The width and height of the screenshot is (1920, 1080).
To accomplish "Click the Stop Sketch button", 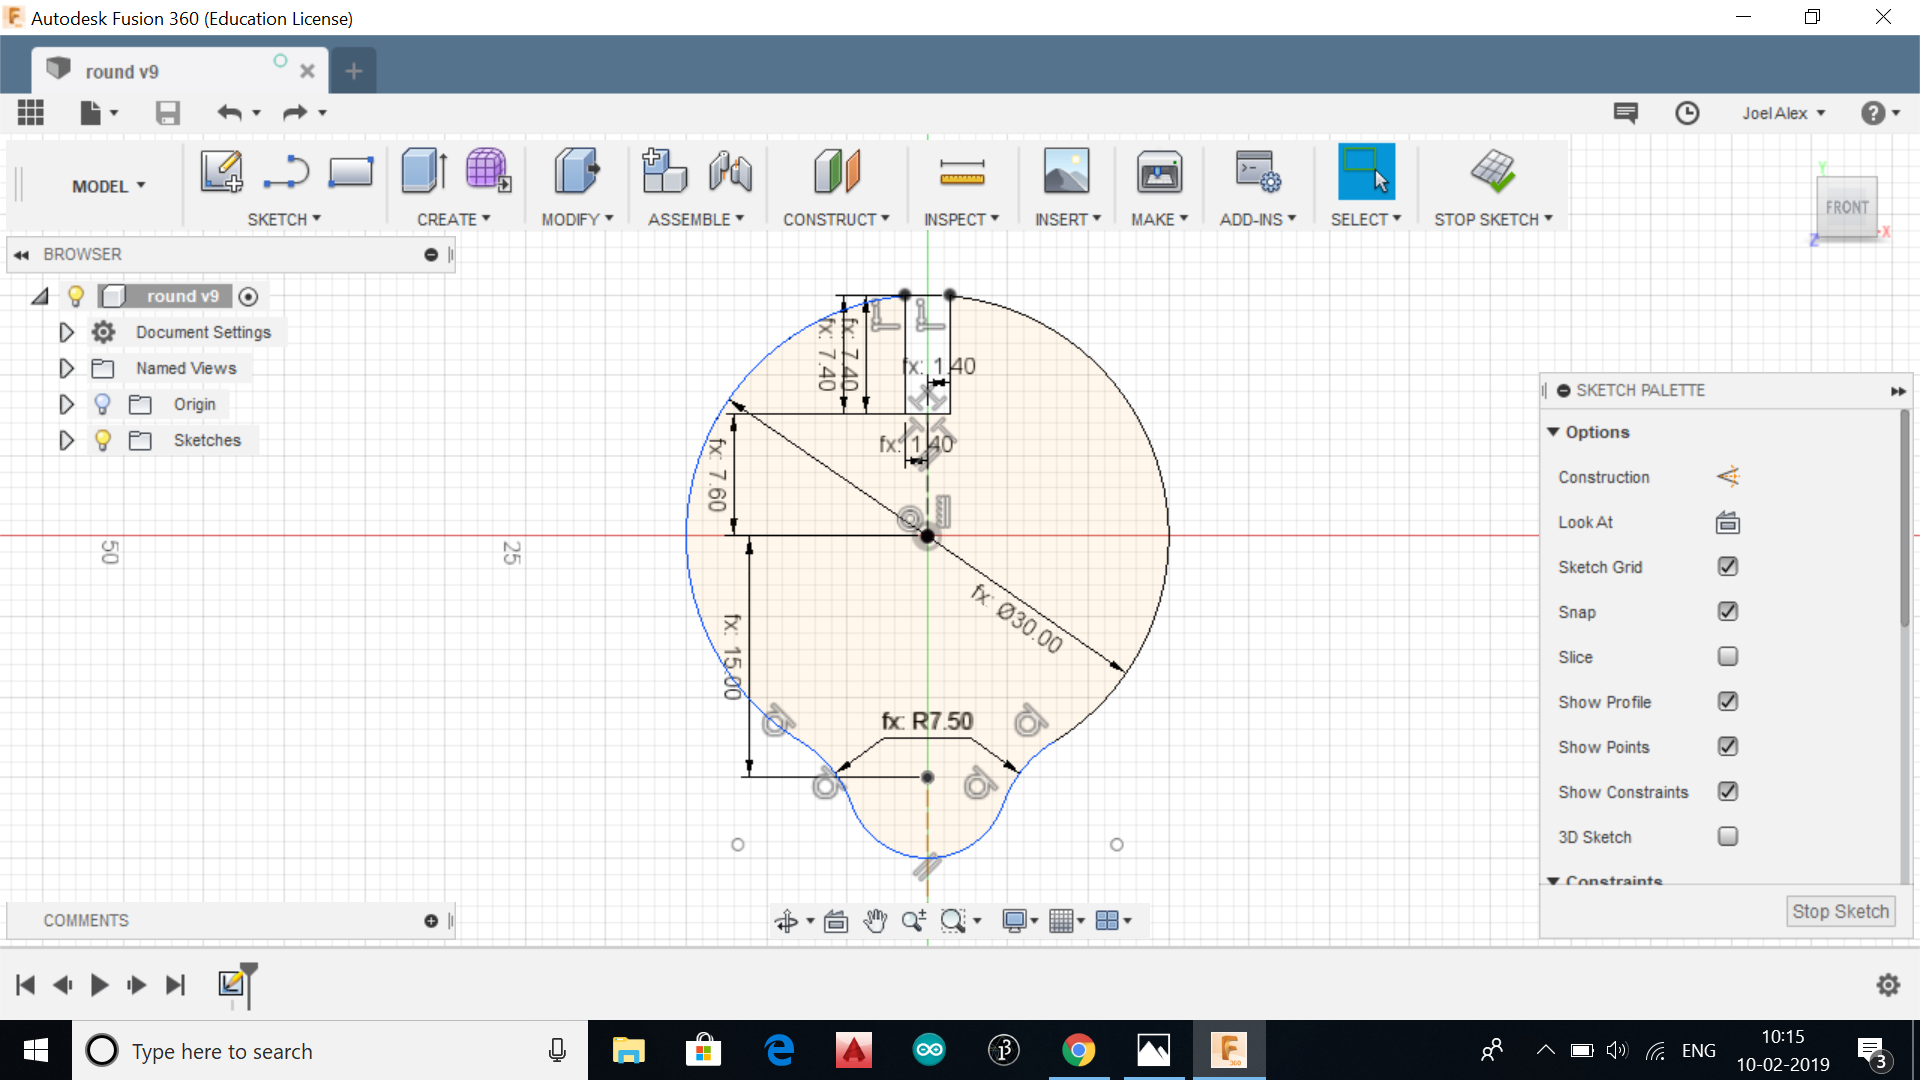I will pos(1840,911).
